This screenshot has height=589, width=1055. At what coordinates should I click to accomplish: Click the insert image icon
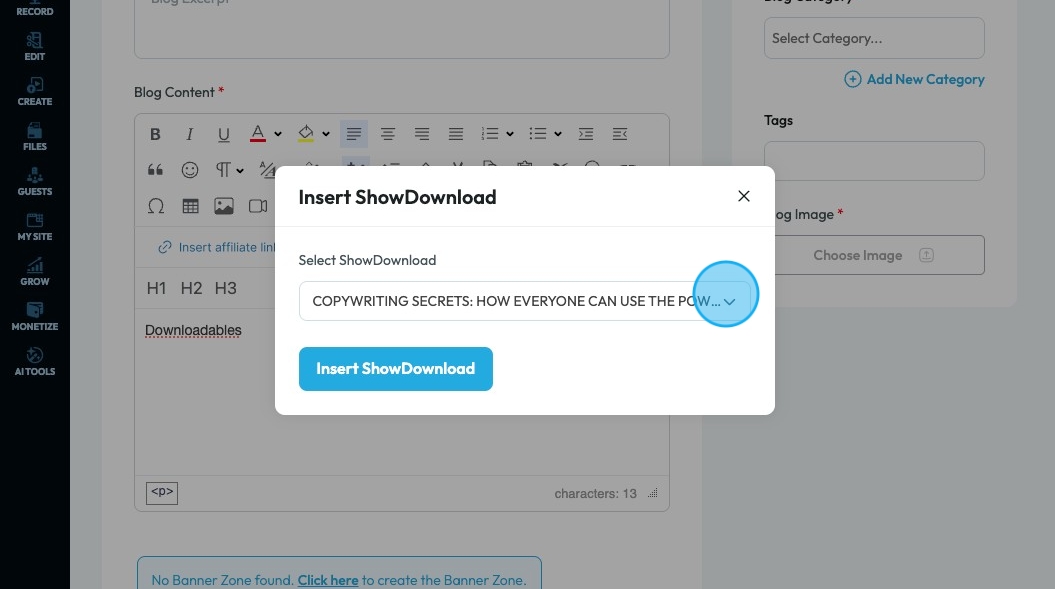224,206
